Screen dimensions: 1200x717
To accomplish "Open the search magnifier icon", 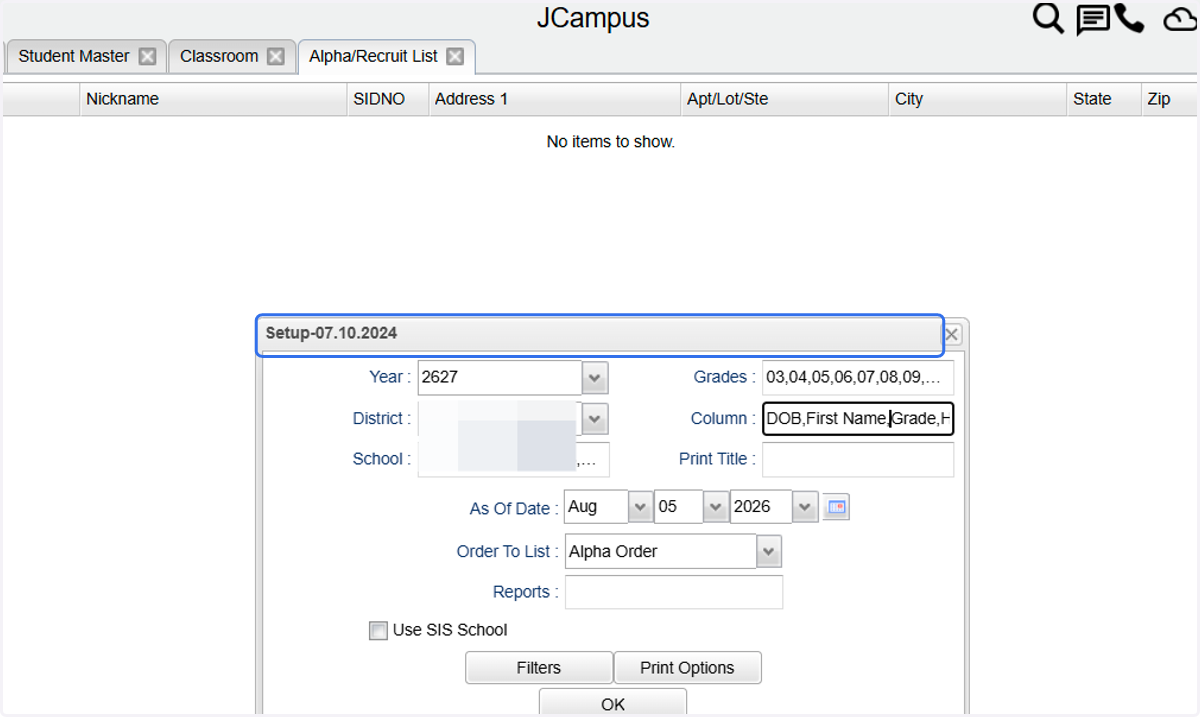I will tap(1048, 18).
